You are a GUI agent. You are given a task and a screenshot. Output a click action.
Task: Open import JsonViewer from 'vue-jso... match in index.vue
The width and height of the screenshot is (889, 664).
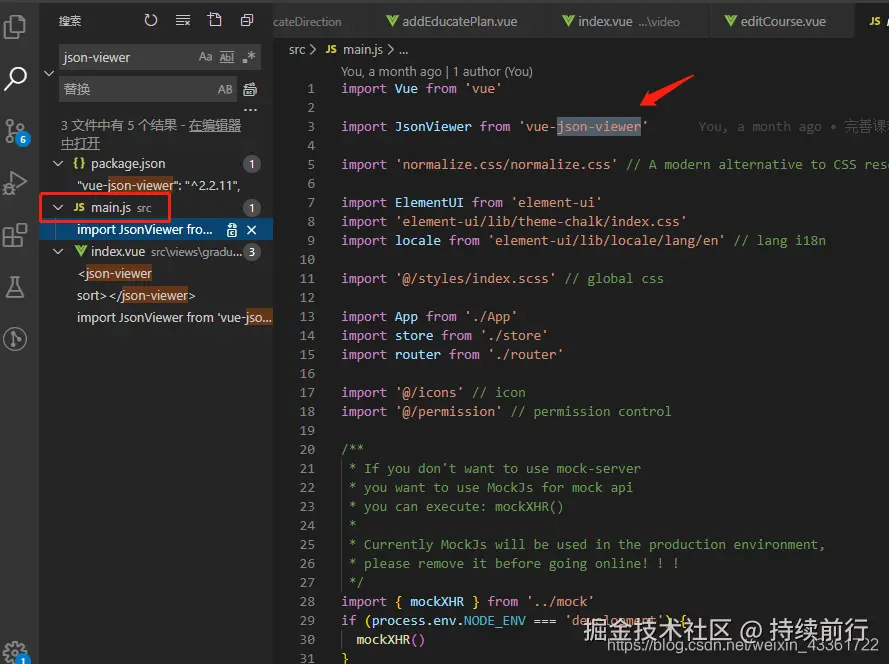pyautogui.click(x=174, y=318)
